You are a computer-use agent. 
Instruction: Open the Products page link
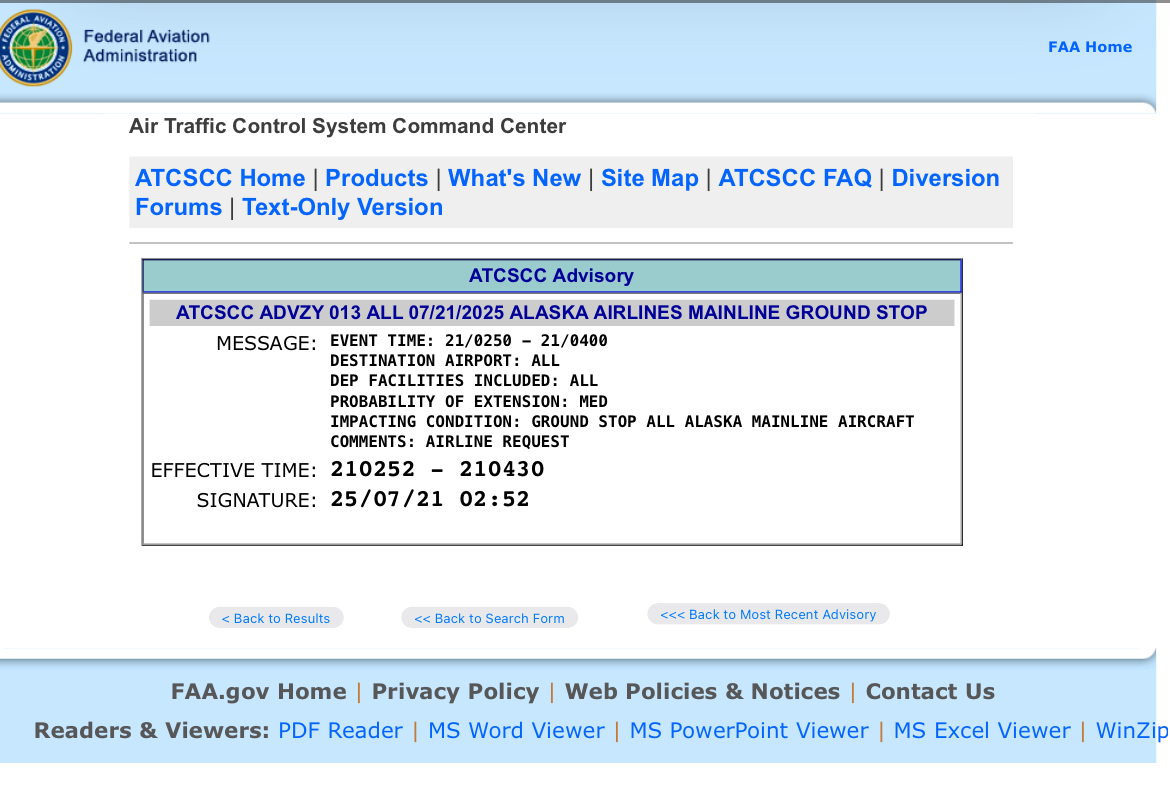point(376,178)
